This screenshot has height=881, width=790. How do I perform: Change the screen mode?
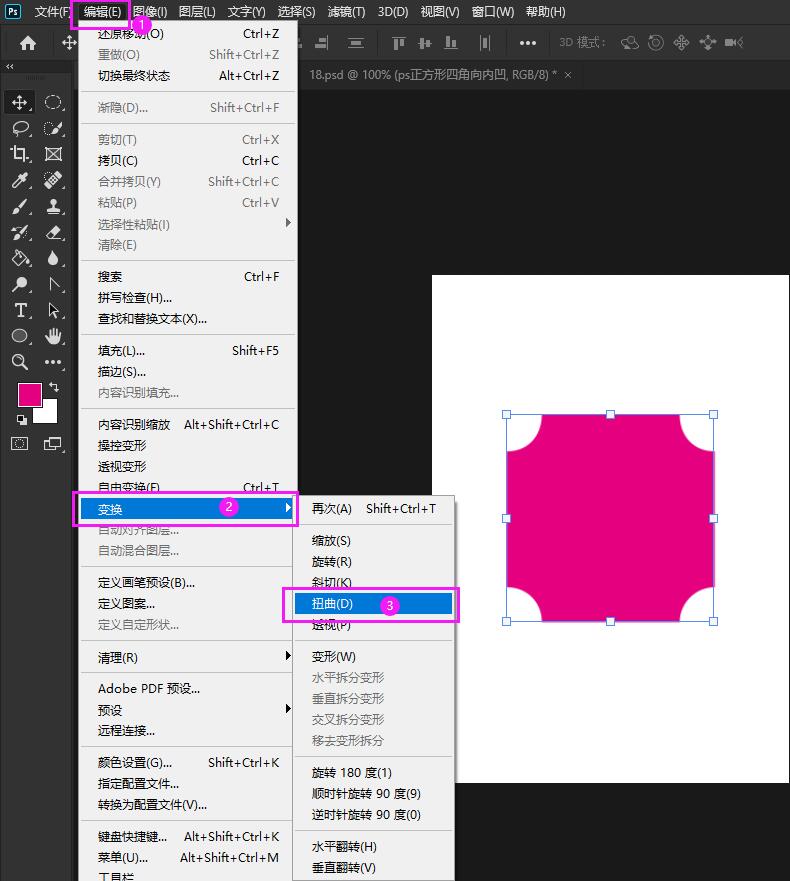coord(53,444)
